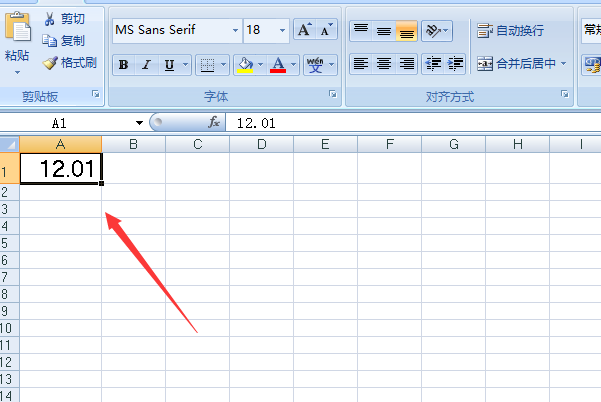Decrease the cell indent
This screenshot has width=601, height=402.
click(433, 64)
